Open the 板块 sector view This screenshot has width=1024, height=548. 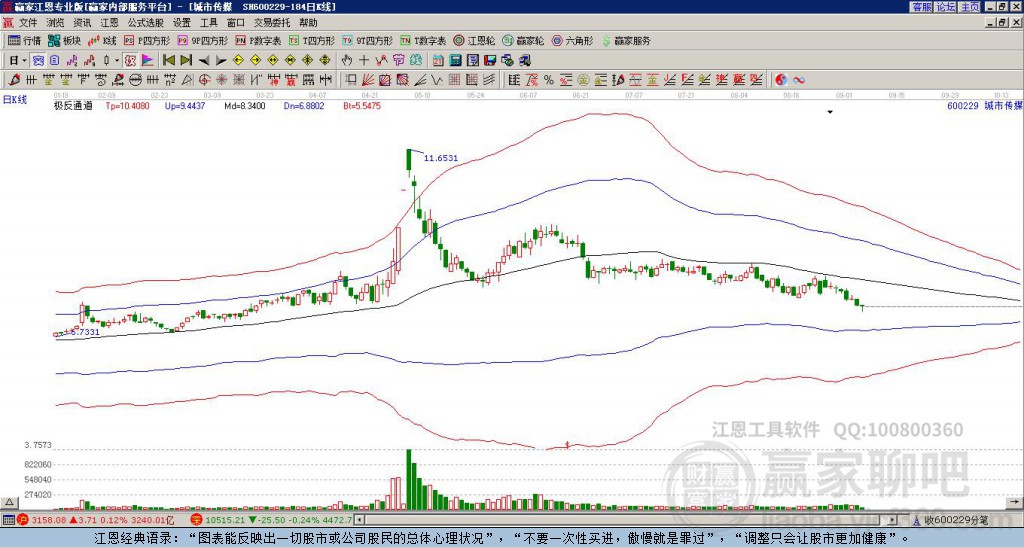(x=64, y=40)
